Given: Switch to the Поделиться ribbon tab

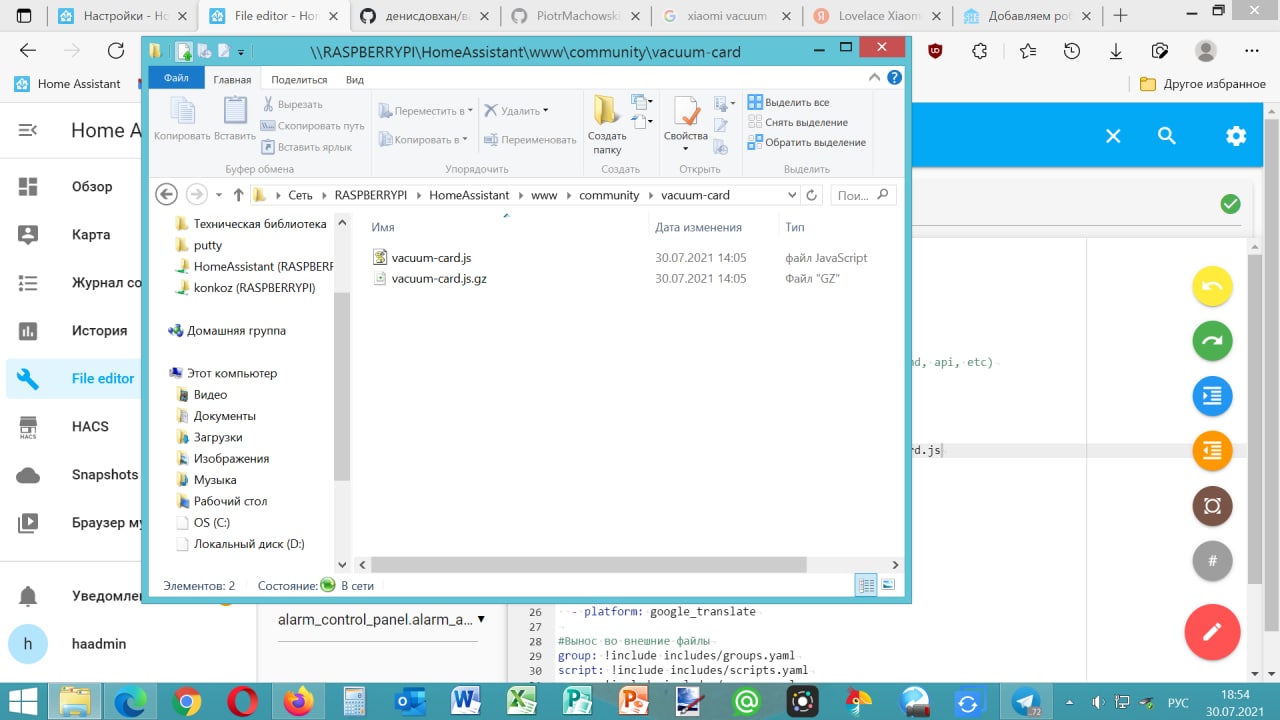Looking at the screenshot, I should [299, 80].
